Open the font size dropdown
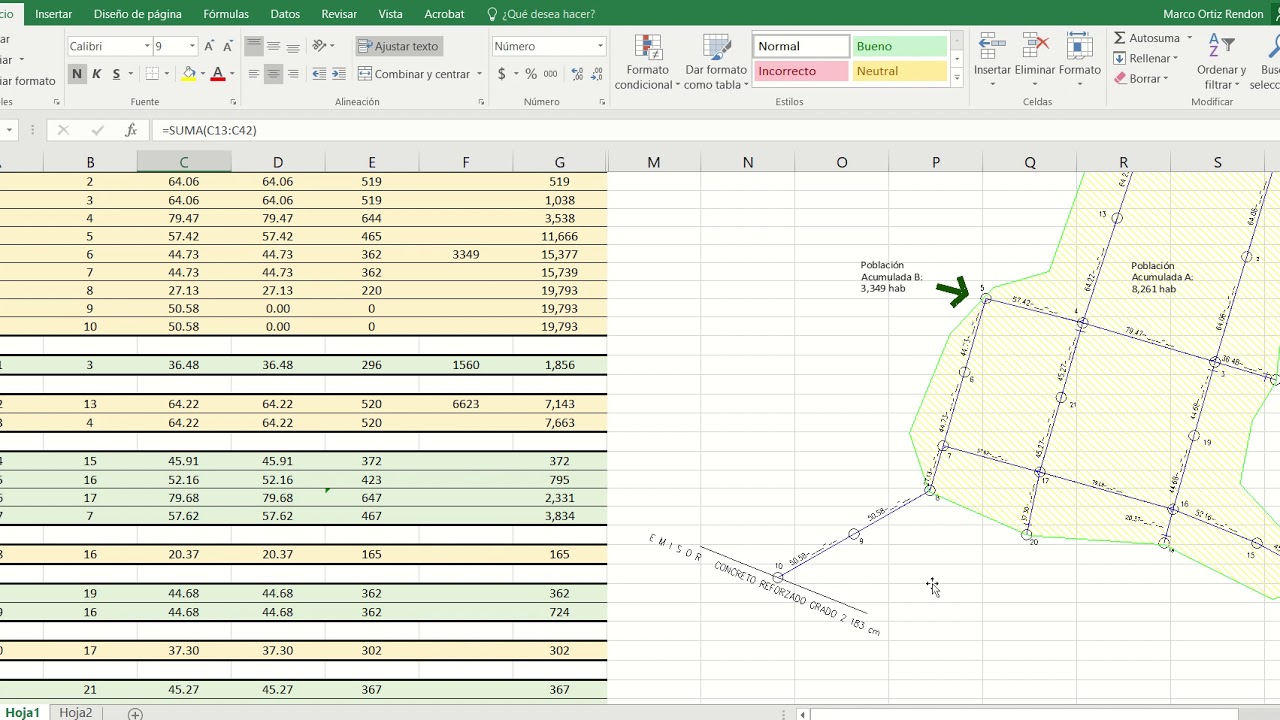This screenshot has width=1280, height=720. tap(192, 46)
